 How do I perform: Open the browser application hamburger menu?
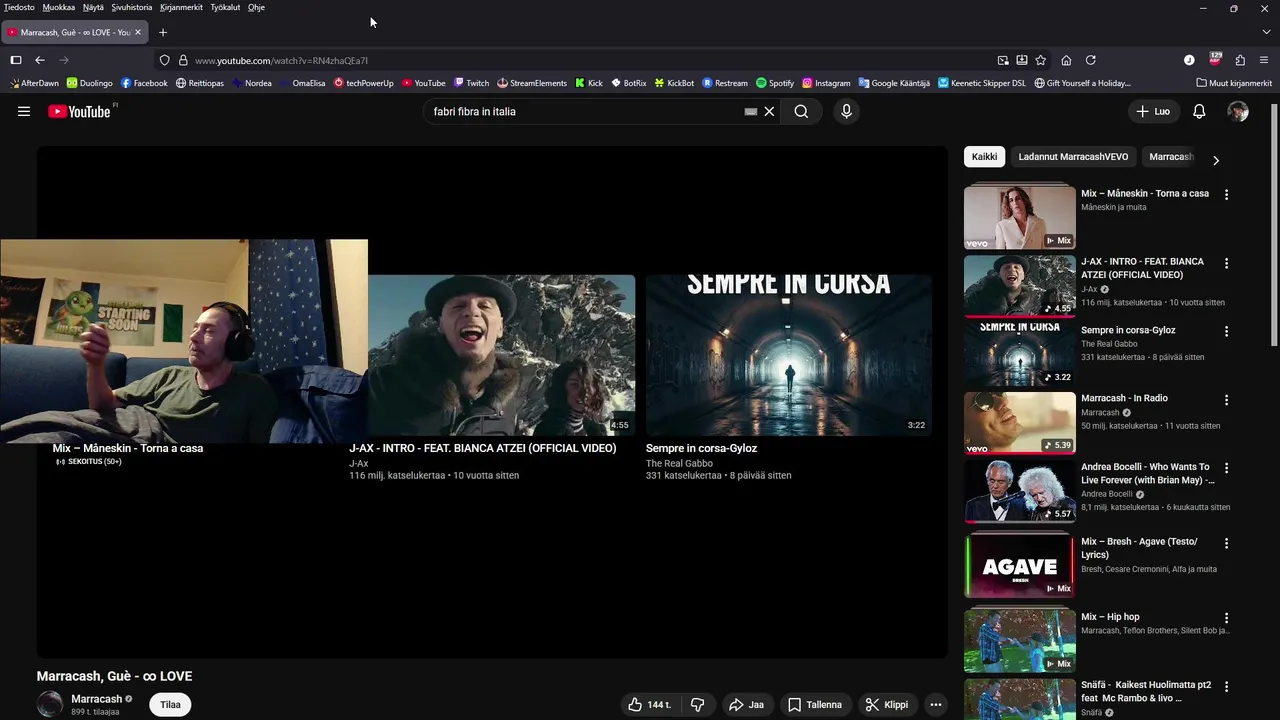(1264, 60)
